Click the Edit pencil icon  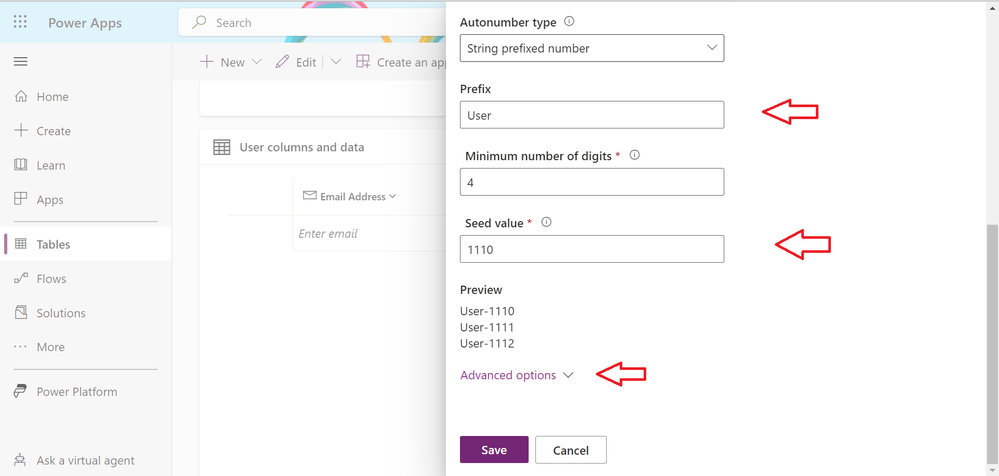[x=282, y=62]
